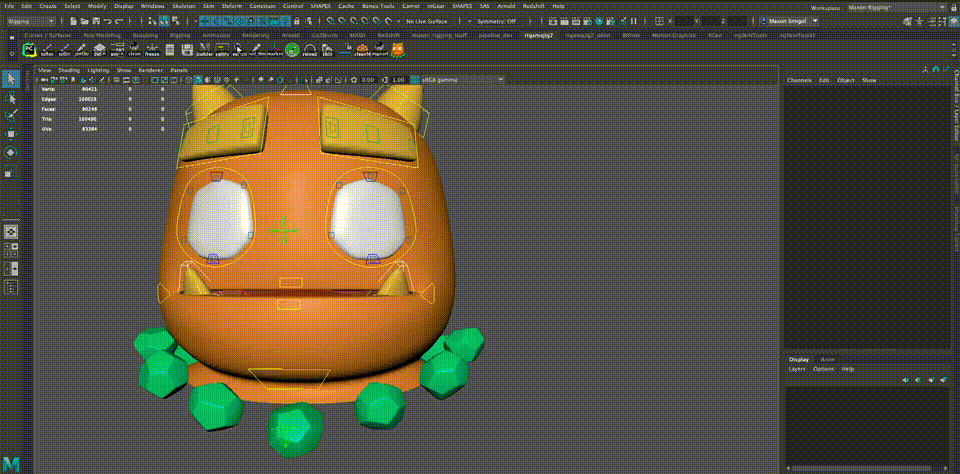
Task: Open the viewport Renderer menu
Action: (x=151, y=70)
